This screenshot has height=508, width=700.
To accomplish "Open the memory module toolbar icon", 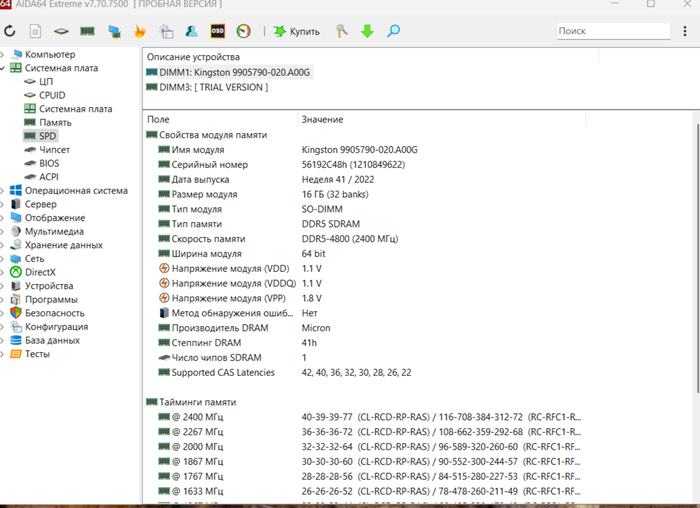I will pos(87,31).
